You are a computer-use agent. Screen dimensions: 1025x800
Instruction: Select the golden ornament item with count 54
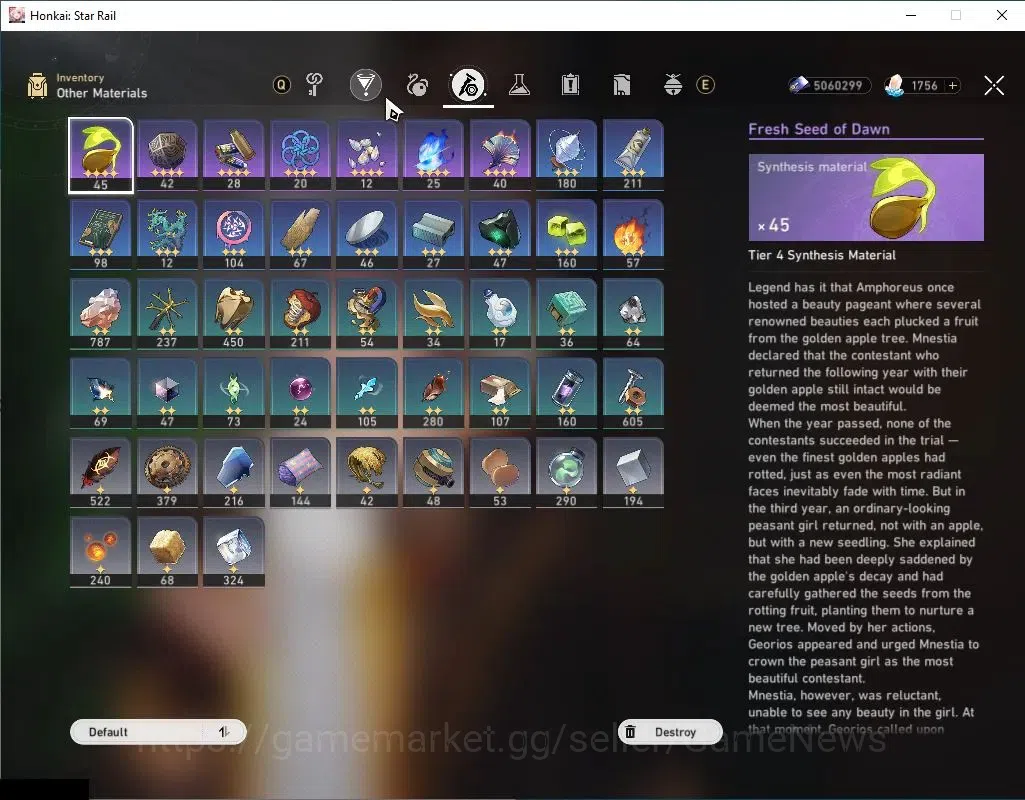click(366, 314)
